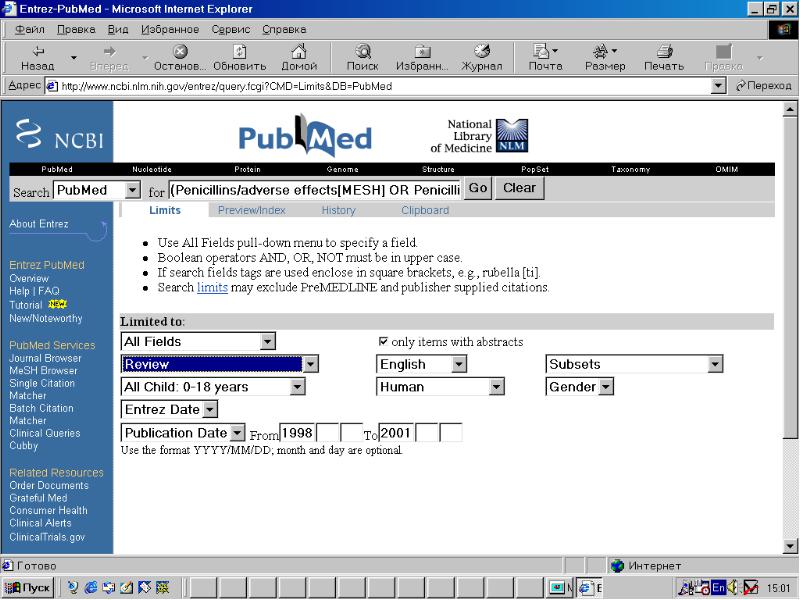Click the Переход go button beside address
The height and width of the screenshot is (600, 800).
point(763,86)
